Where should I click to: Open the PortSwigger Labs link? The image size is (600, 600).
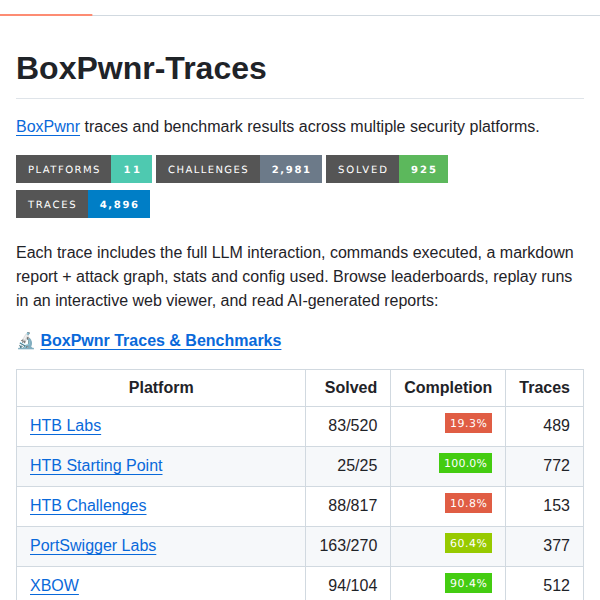click(93, 545)
